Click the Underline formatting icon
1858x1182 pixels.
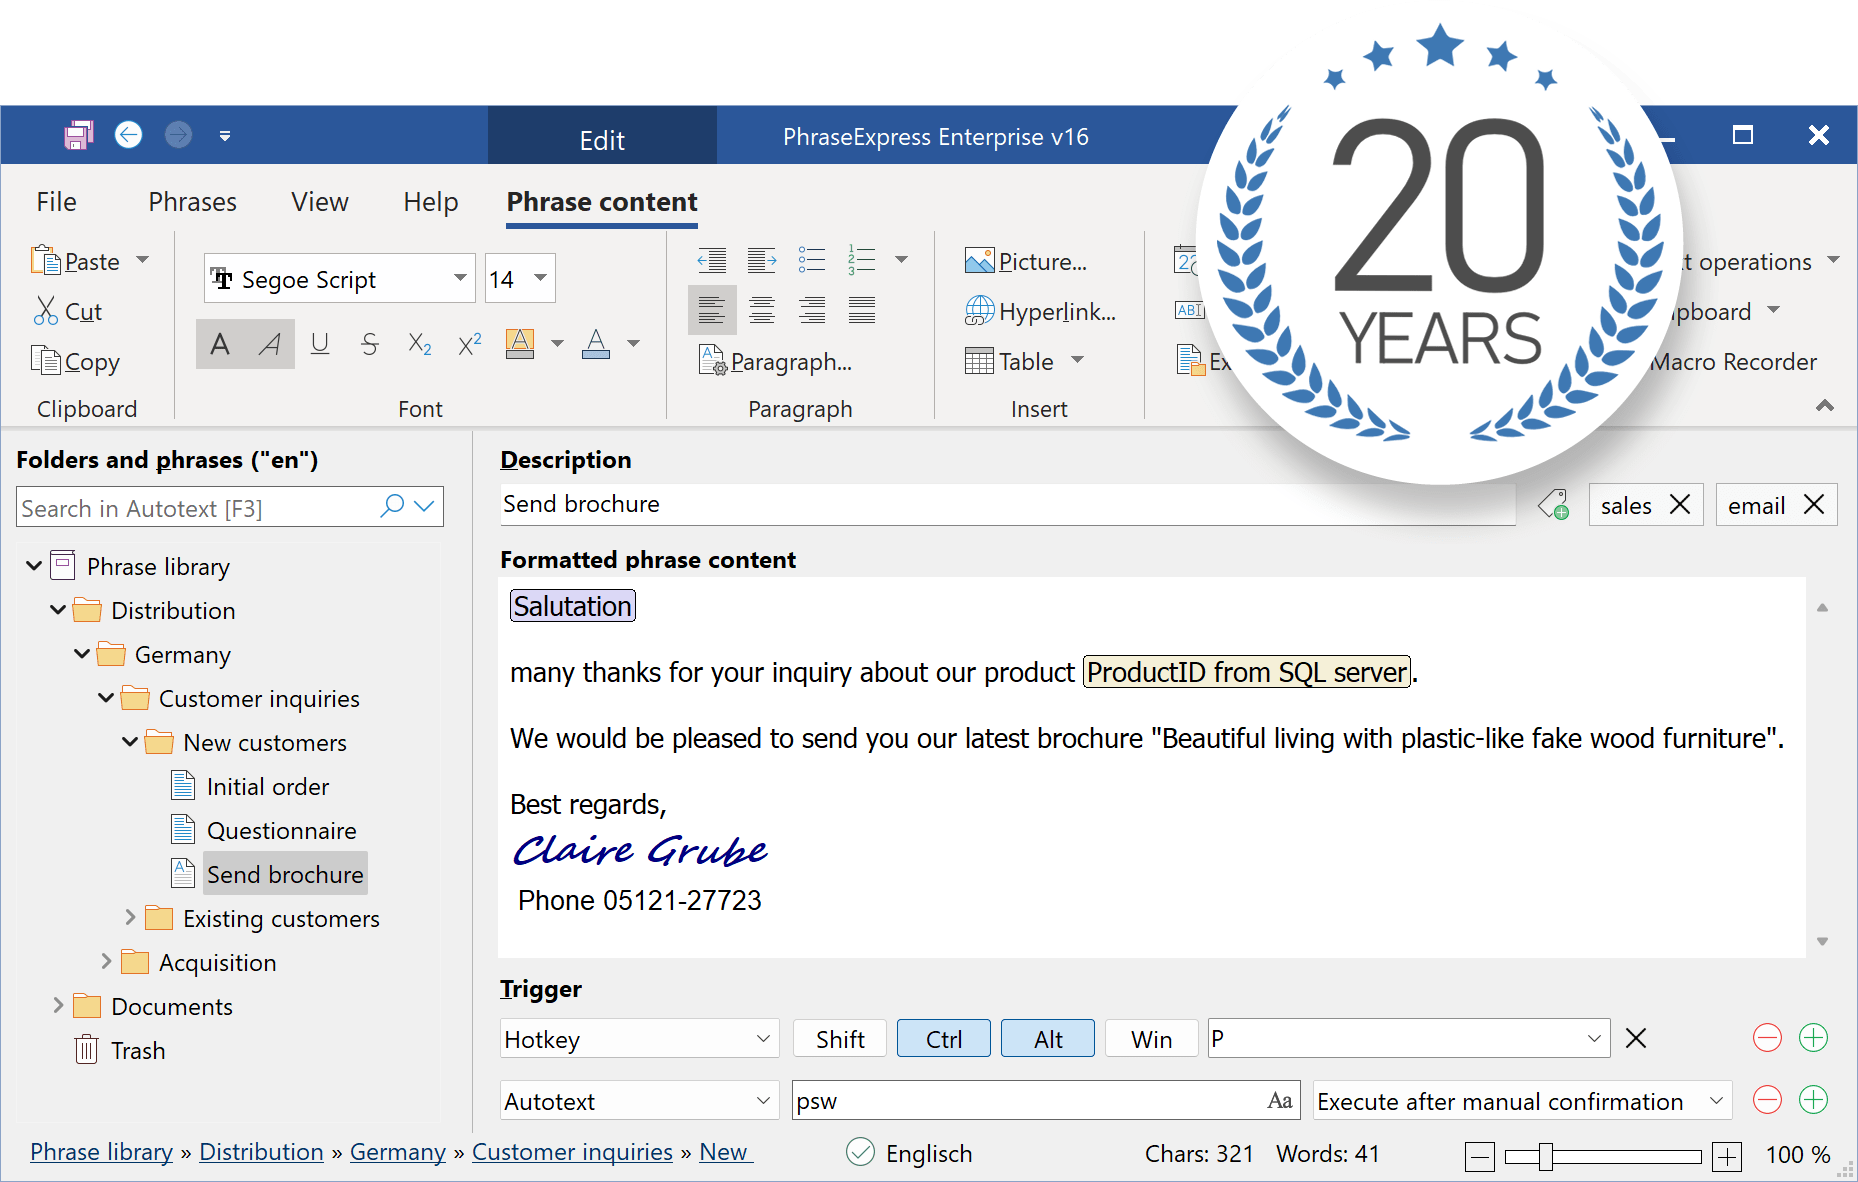click(320, 344)
